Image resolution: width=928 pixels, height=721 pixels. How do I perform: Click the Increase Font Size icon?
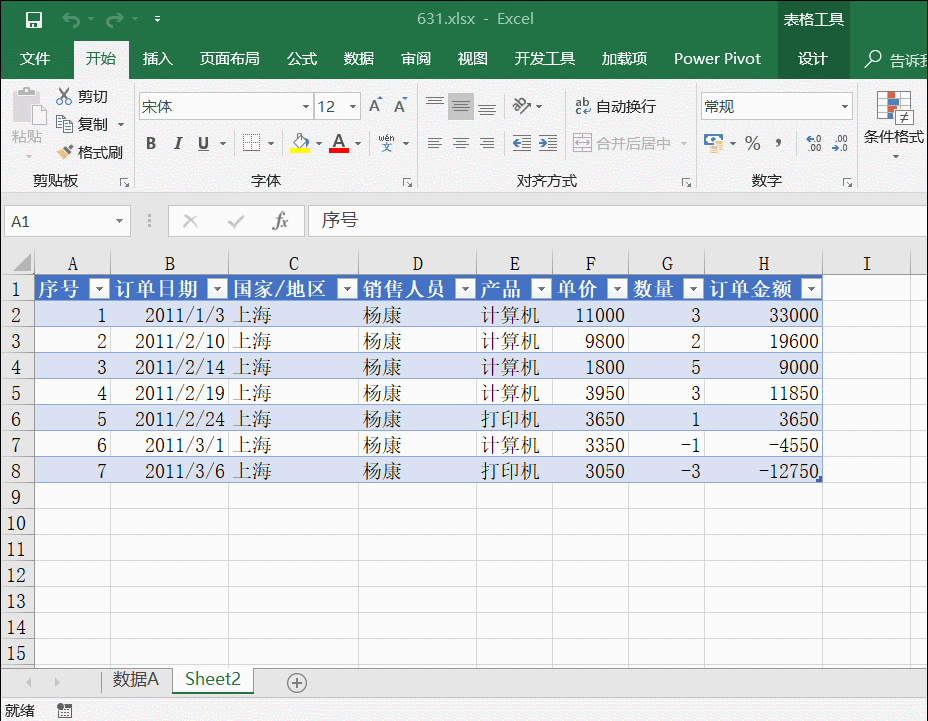pos(376,106)
